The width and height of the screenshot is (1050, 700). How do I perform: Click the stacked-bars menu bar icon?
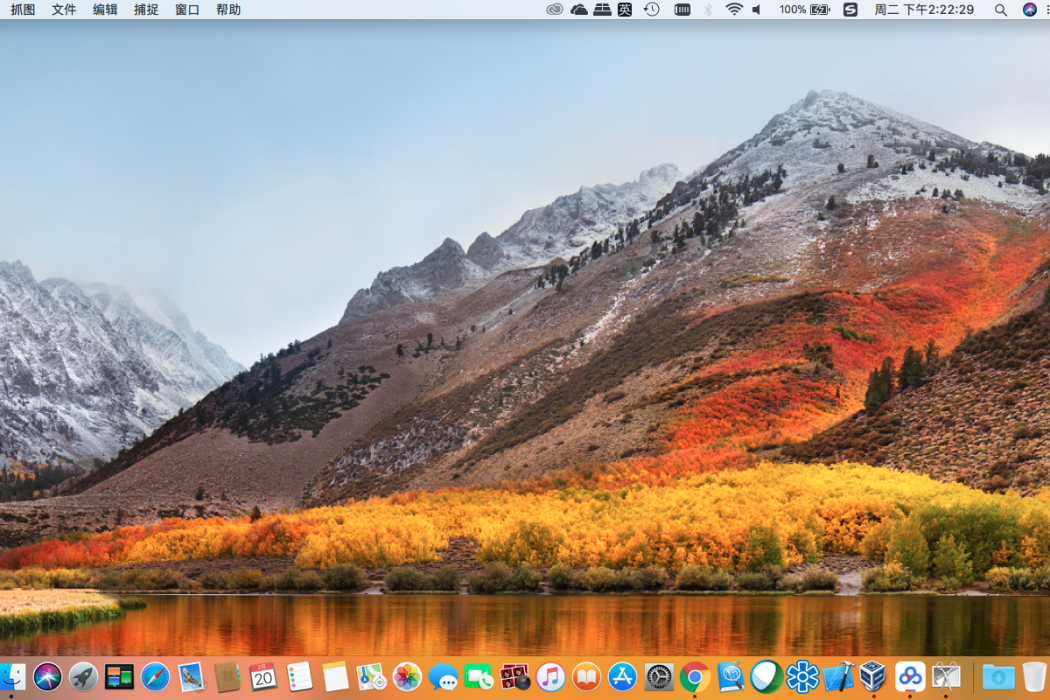coord(602,9)
